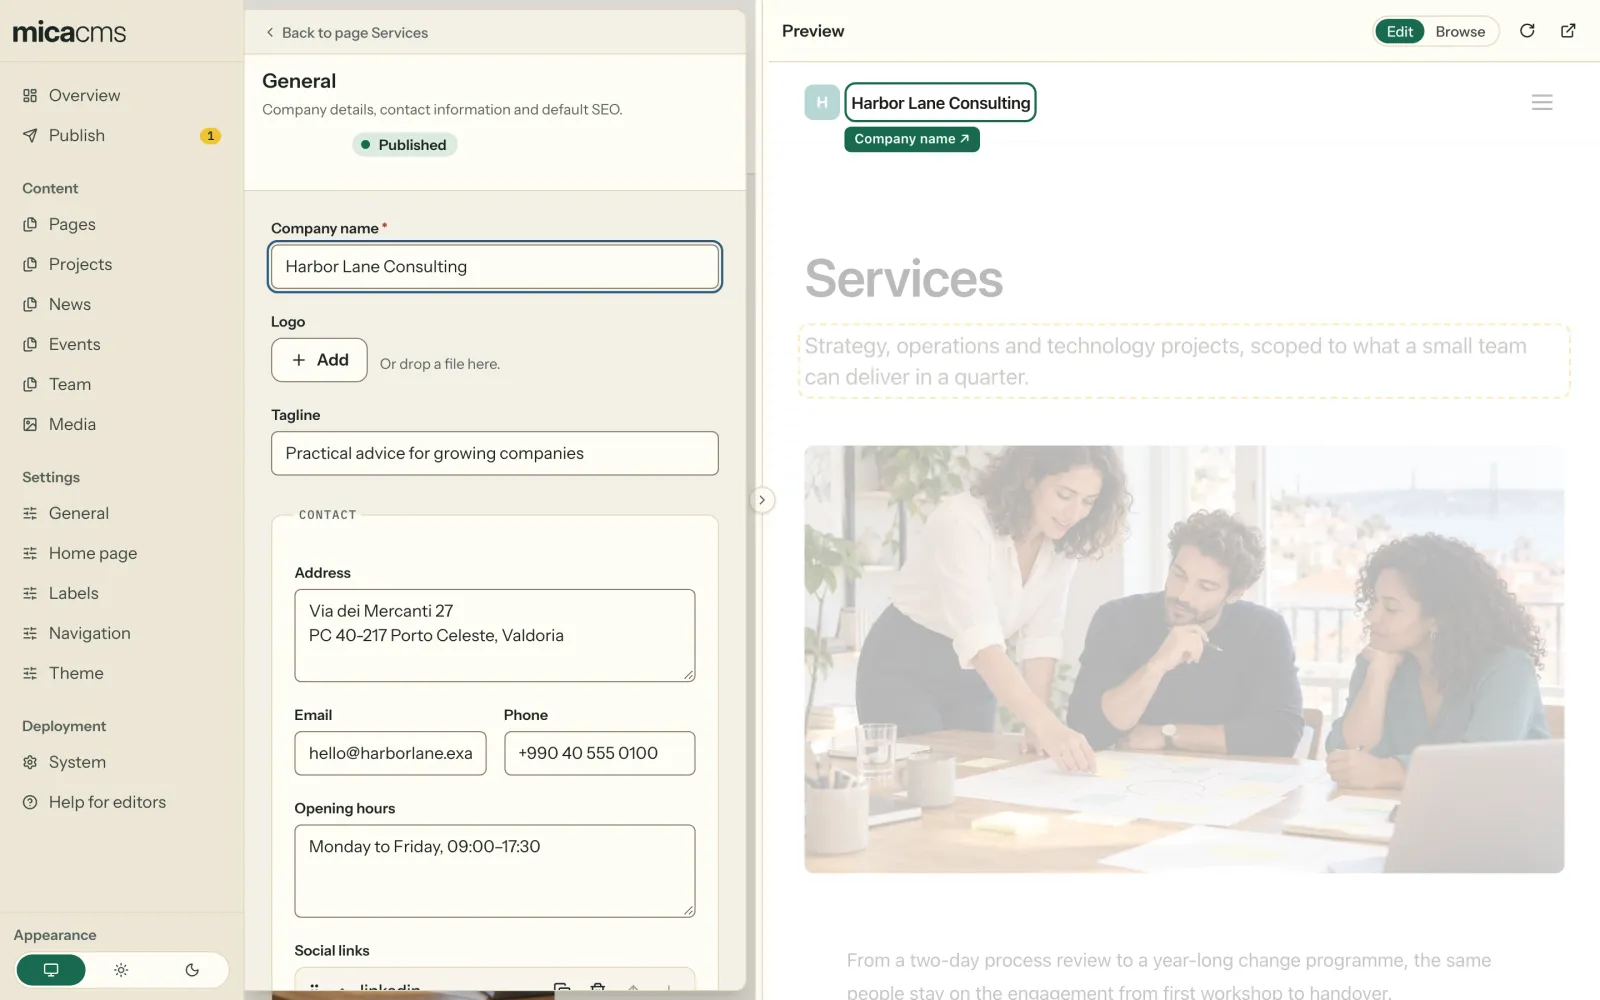
Task: Click the Events icon in sidebar
Action: (30, 344)
